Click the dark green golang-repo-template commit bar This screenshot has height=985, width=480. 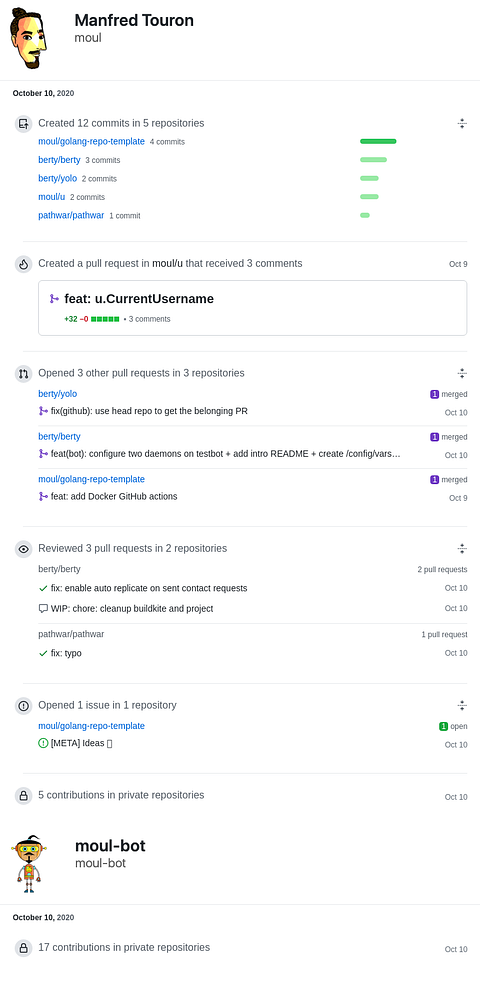coord(378,141)
